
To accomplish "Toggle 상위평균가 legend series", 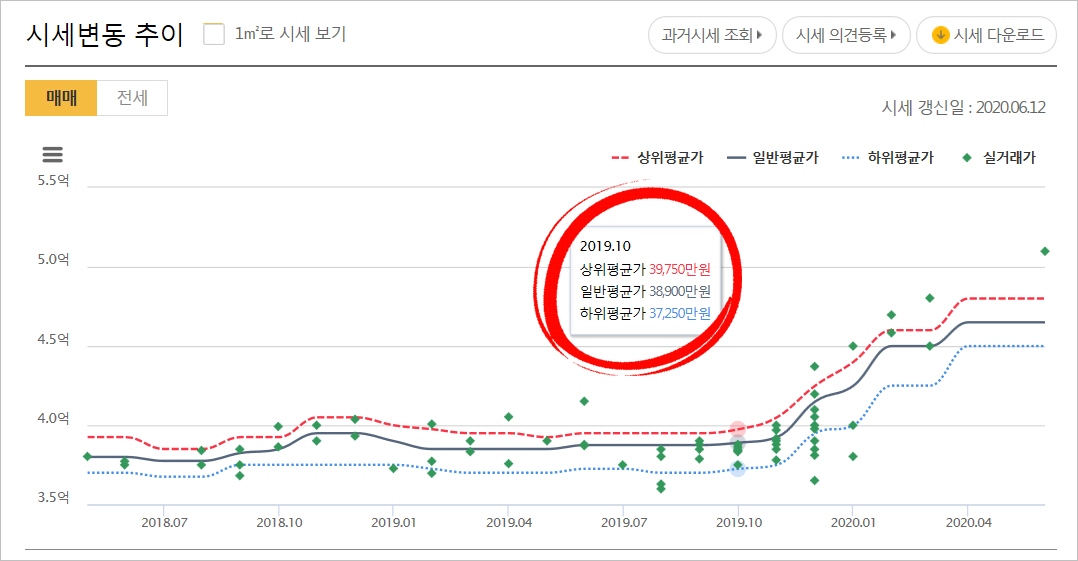I will pyautogui.click(x=658, y=158).
